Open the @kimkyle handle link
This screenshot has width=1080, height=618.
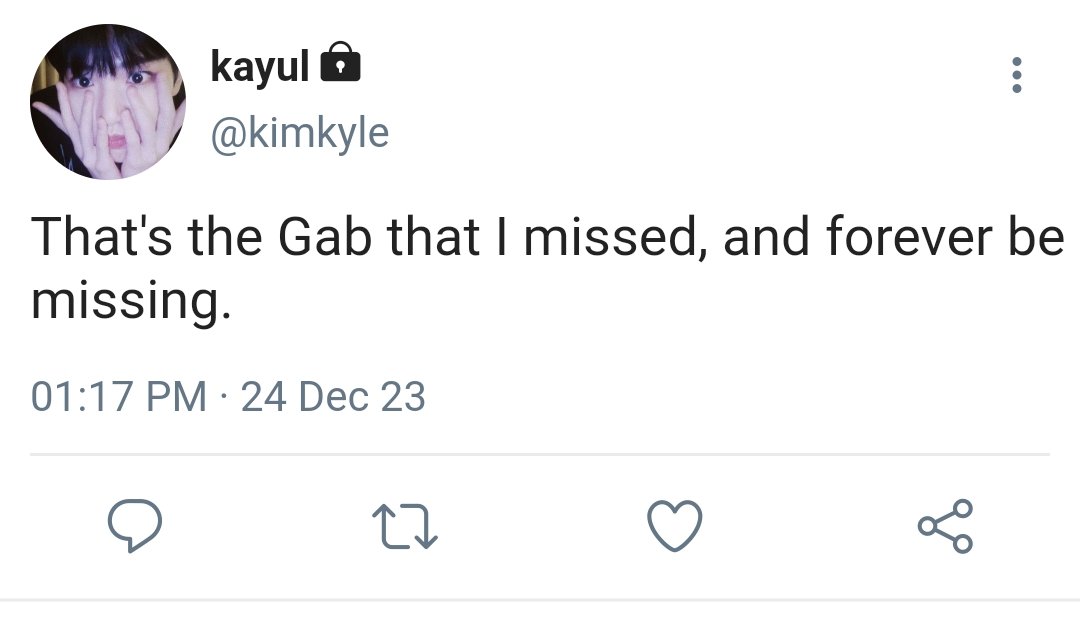(299, 132)
